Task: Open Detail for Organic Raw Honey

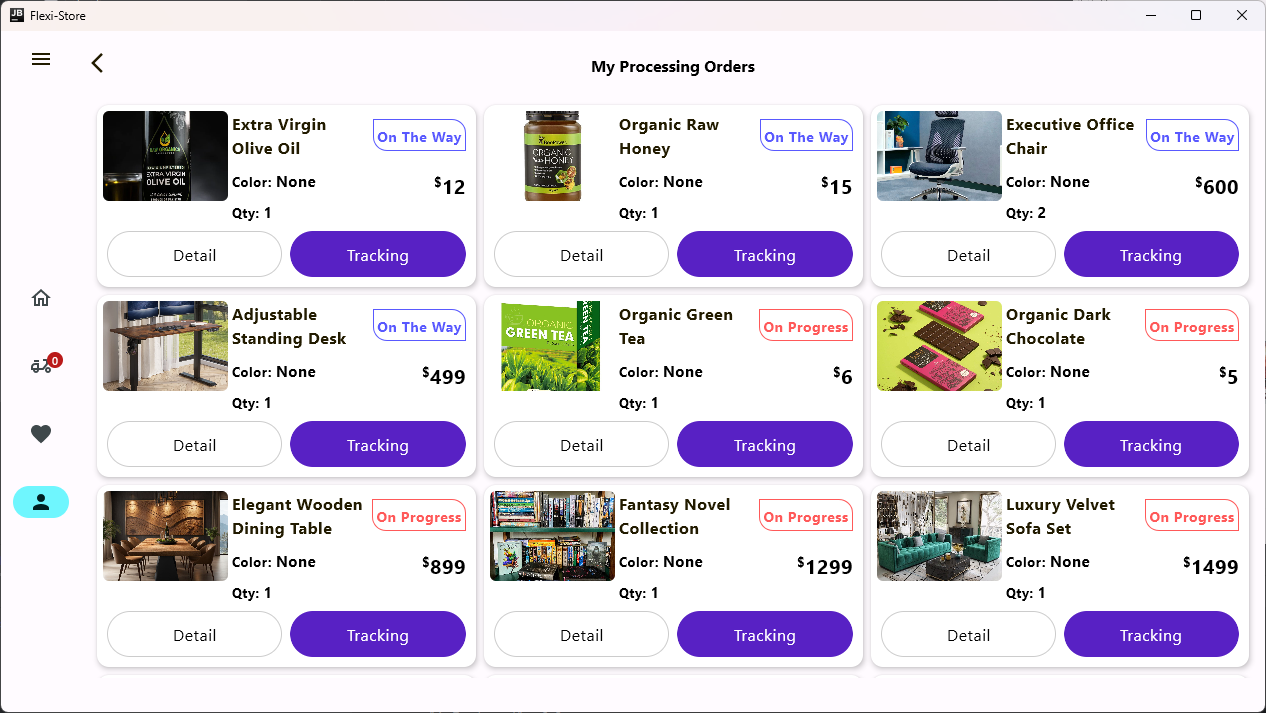Action: pos(581,255)
